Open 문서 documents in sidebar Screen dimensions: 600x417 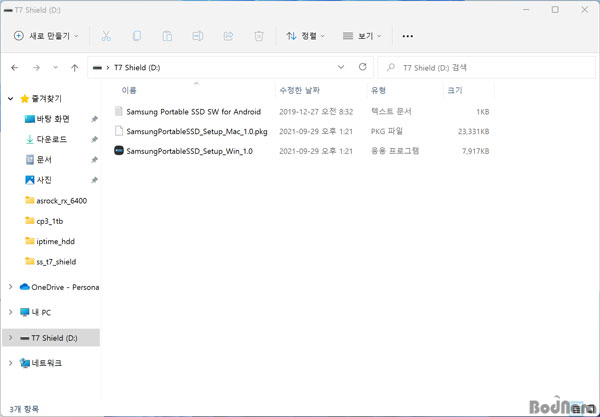(x=44, y=160)
